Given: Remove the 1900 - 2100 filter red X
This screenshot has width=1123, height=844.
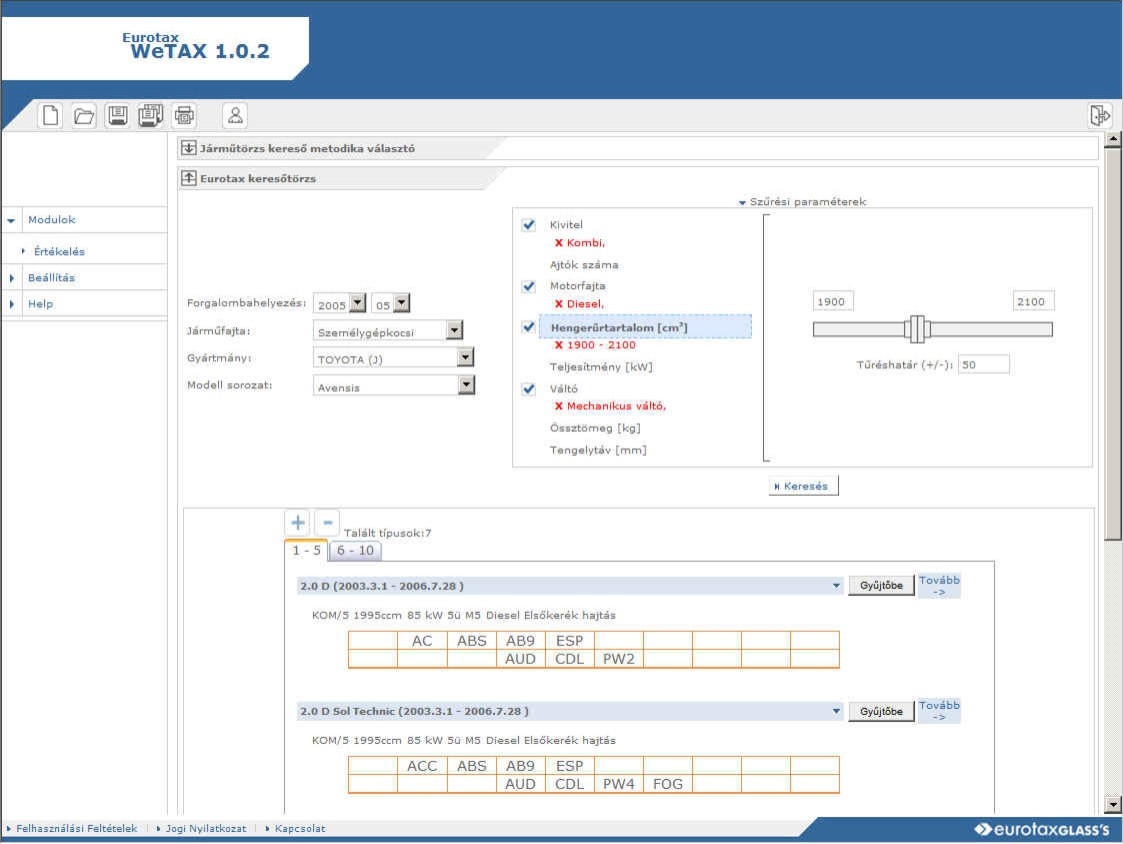Looking at the screenshot, I should pos(559,345).
